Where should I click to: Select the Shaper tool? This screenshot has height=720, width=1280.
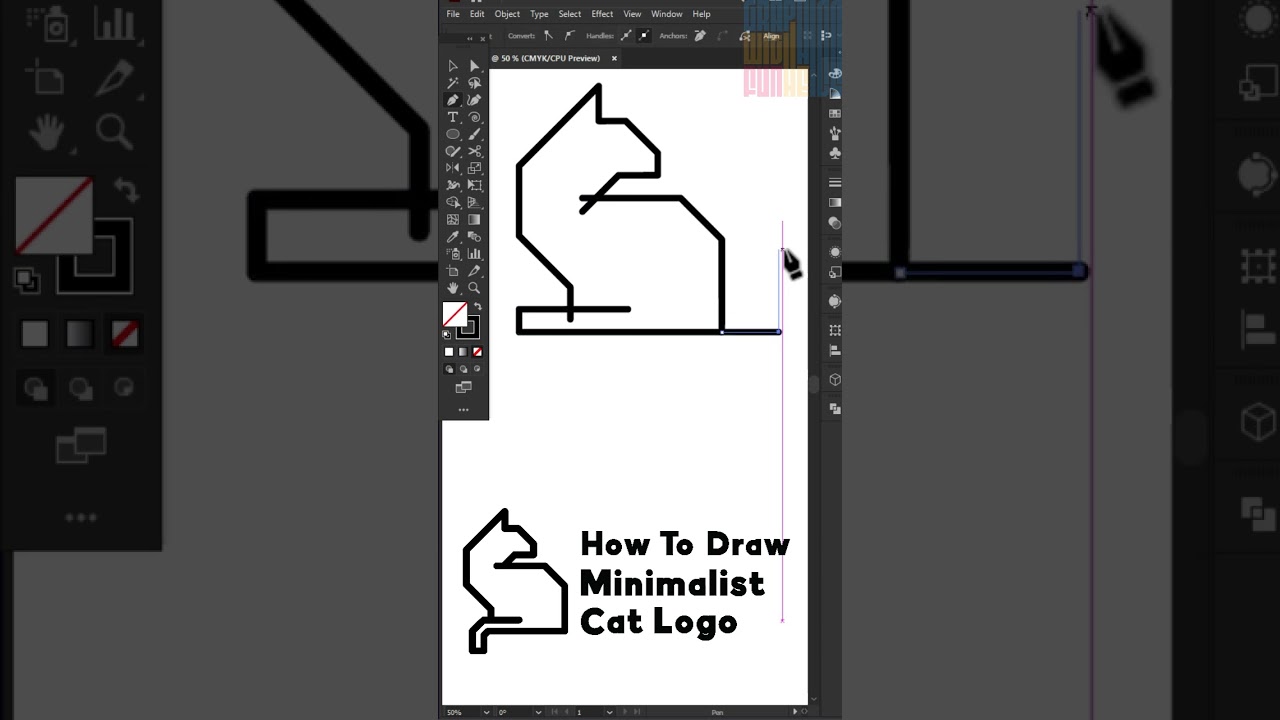453,151
